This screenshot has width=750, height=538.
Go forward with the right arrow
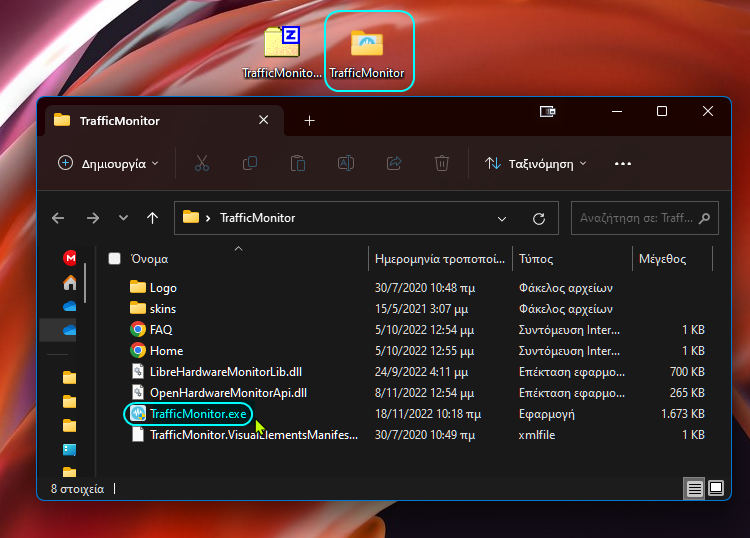point(93,218)
